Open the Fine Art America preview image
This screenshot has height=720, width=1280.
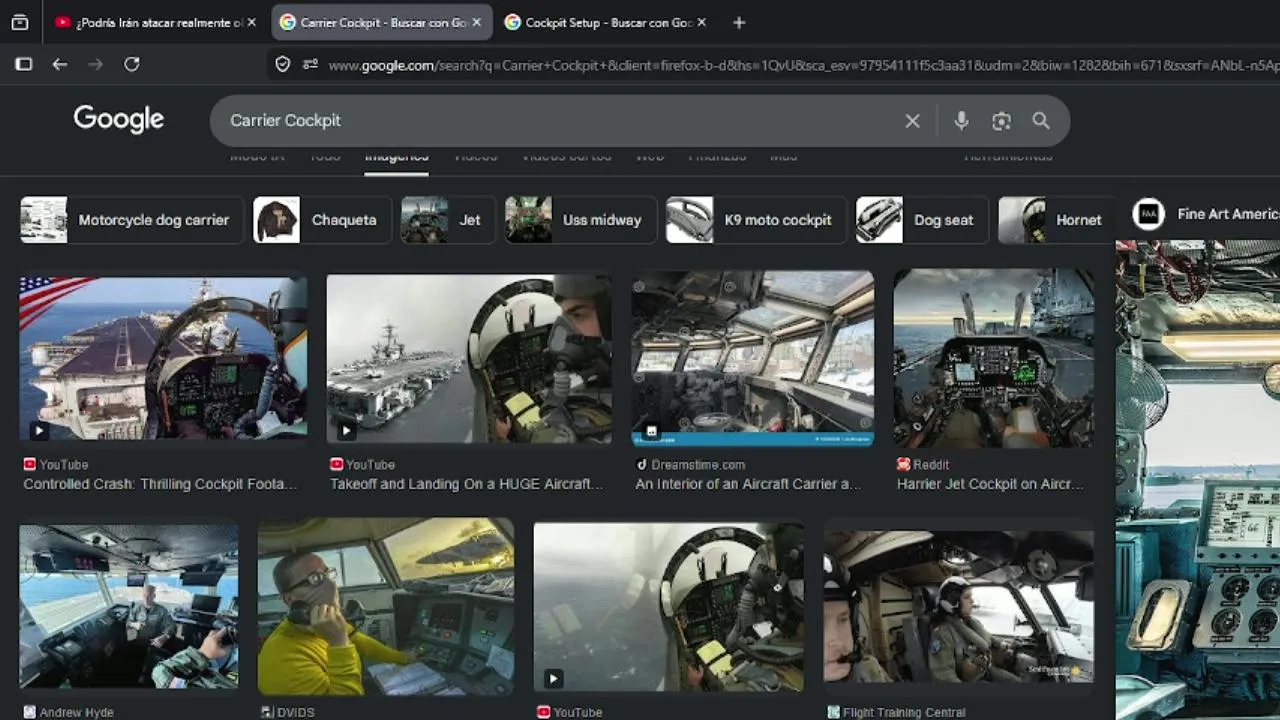(x=1198, y=480)
